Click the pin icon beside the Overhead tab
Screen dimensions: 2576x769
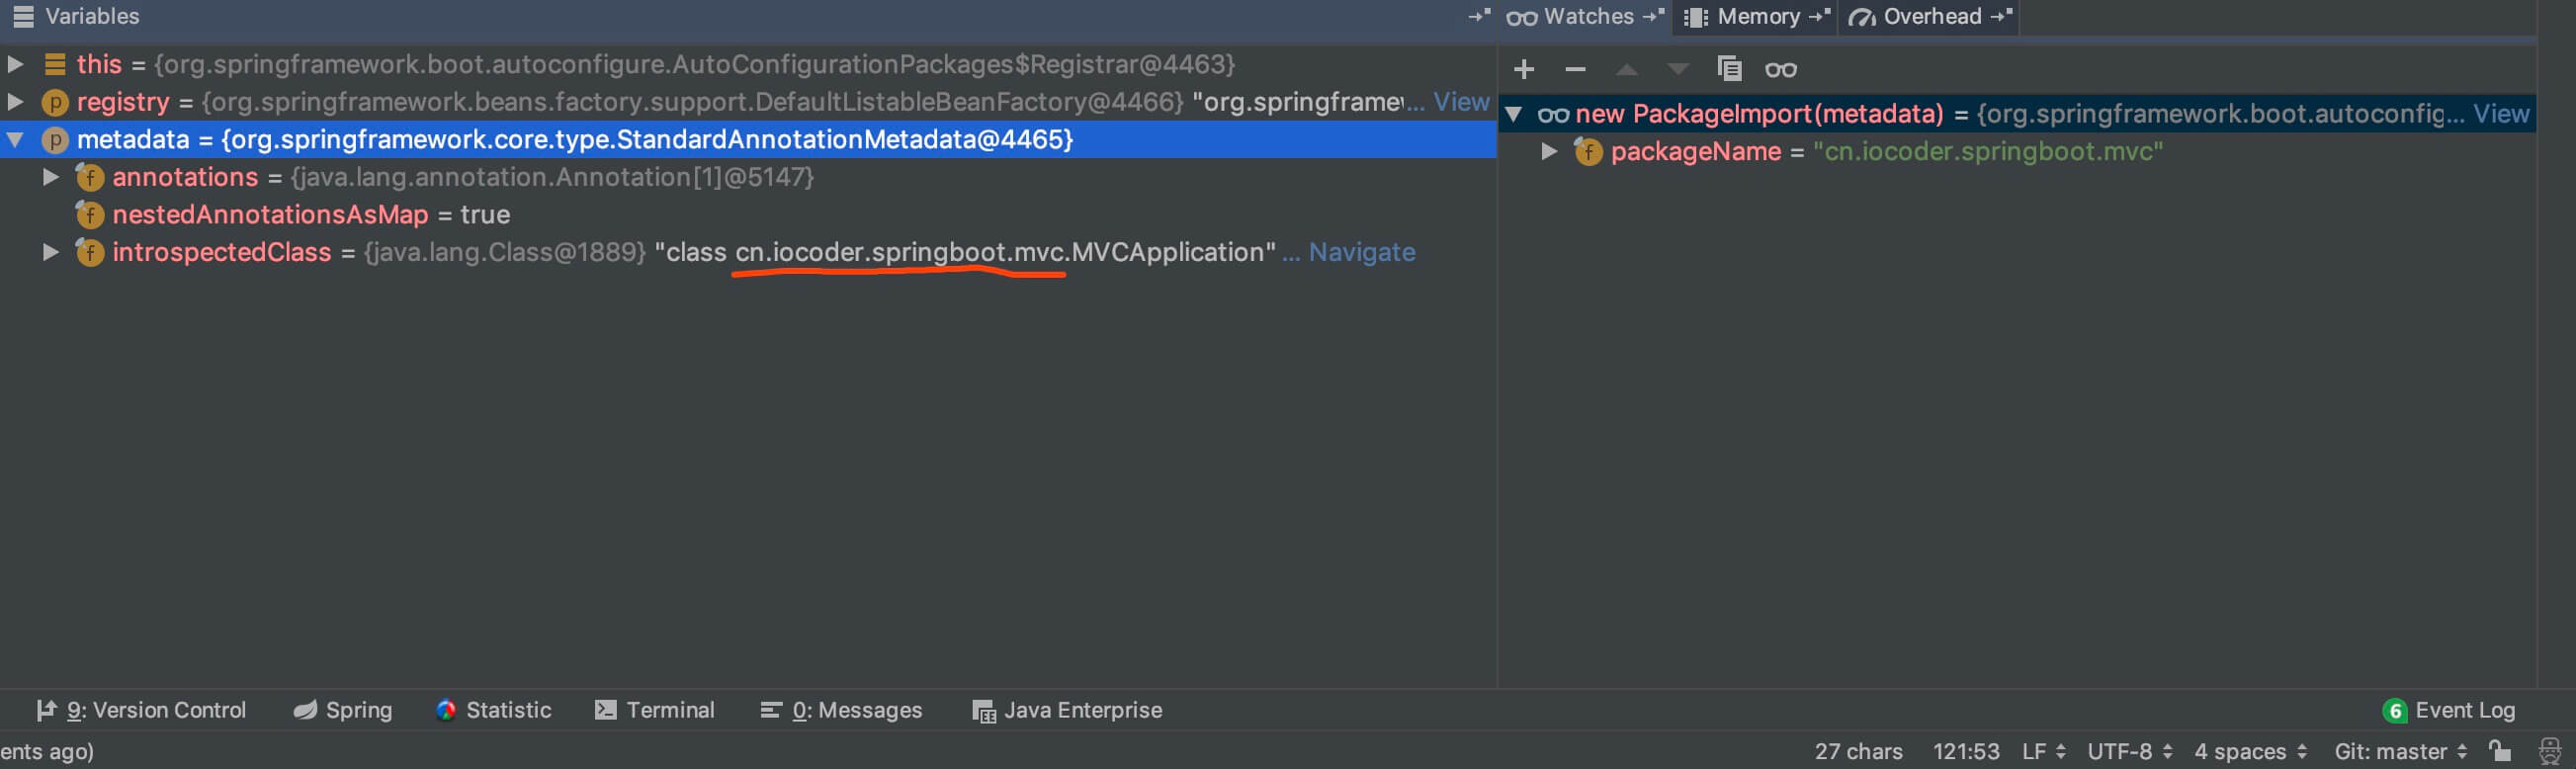click(2000, 16)
